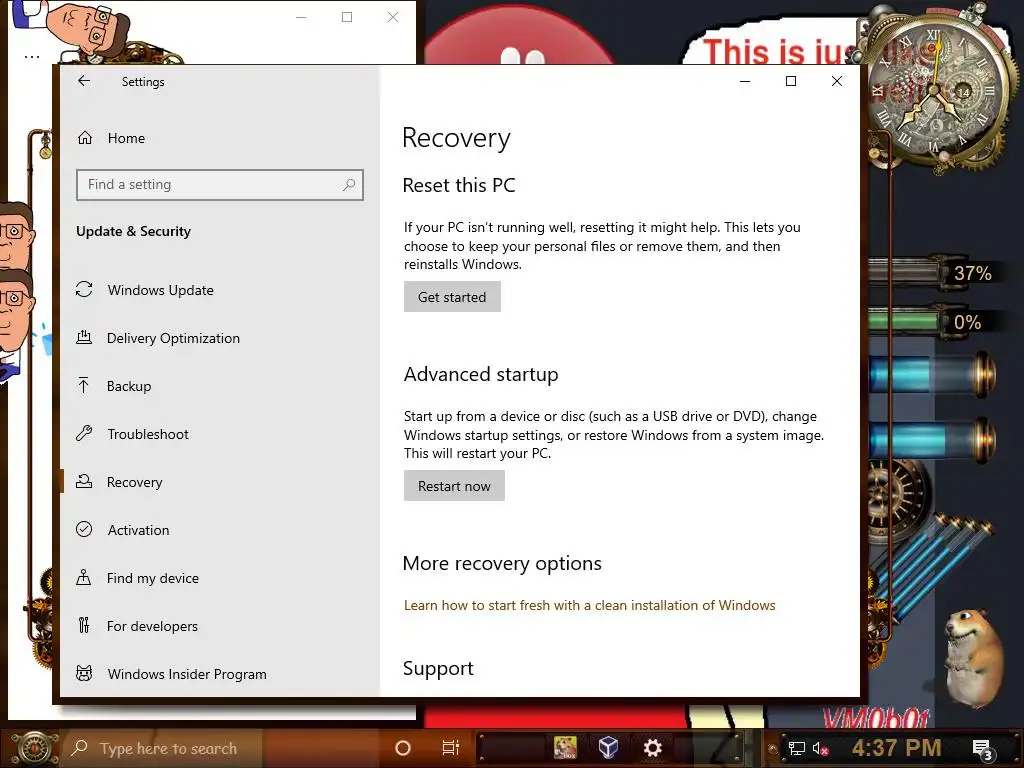Maximize the background window behind Settings
1024x768 pixels.
(x=347, y=17)
